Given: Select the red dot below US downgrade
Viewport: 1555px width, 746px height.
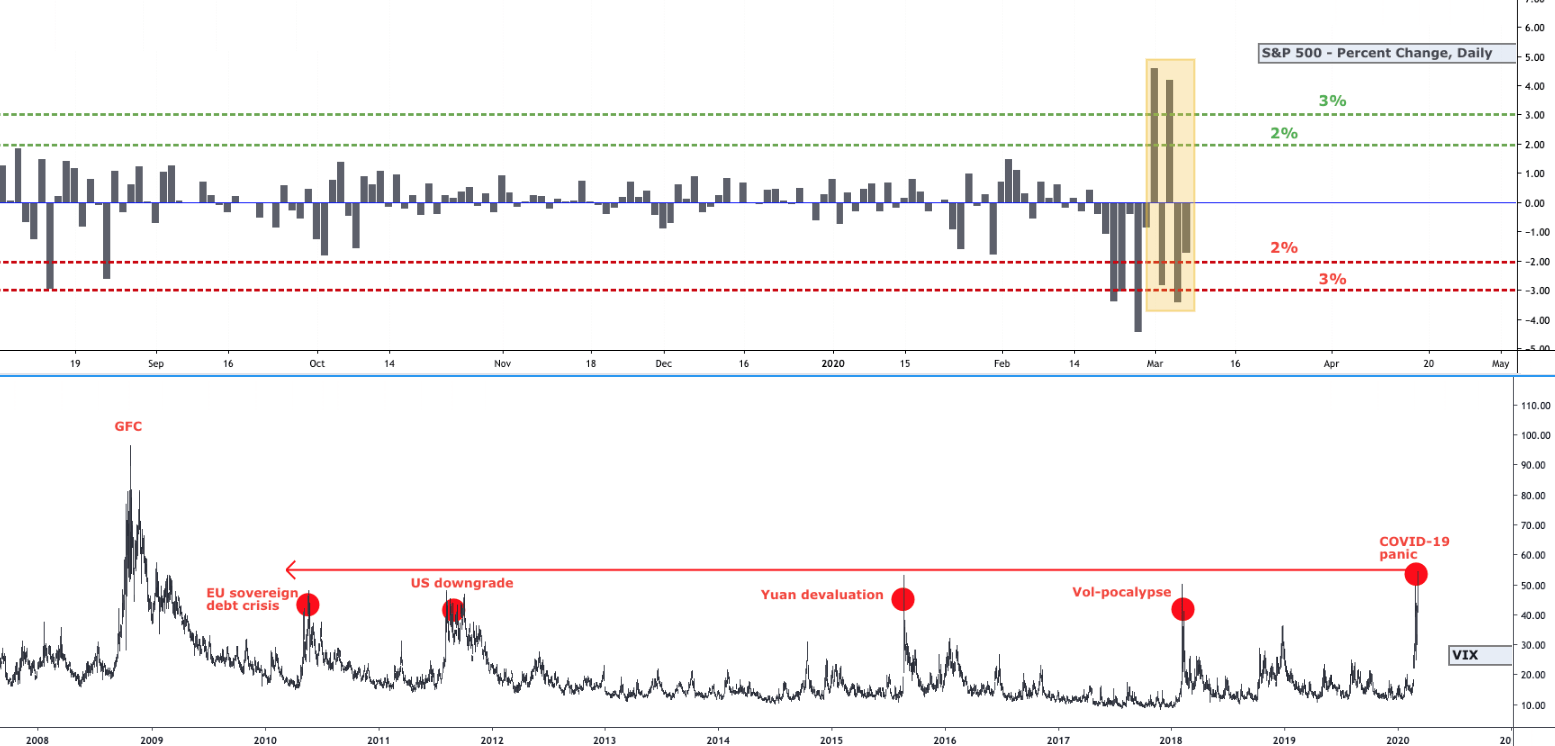Looking at the screenshot, I should [452, 609].
